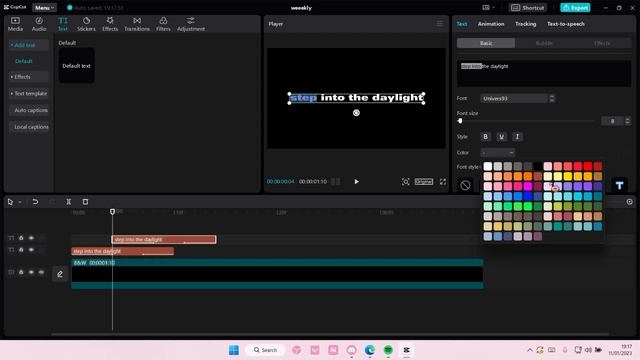Hide the top text track with eye icon
Viewport: 640px width, 360px height.
point(31,238)
